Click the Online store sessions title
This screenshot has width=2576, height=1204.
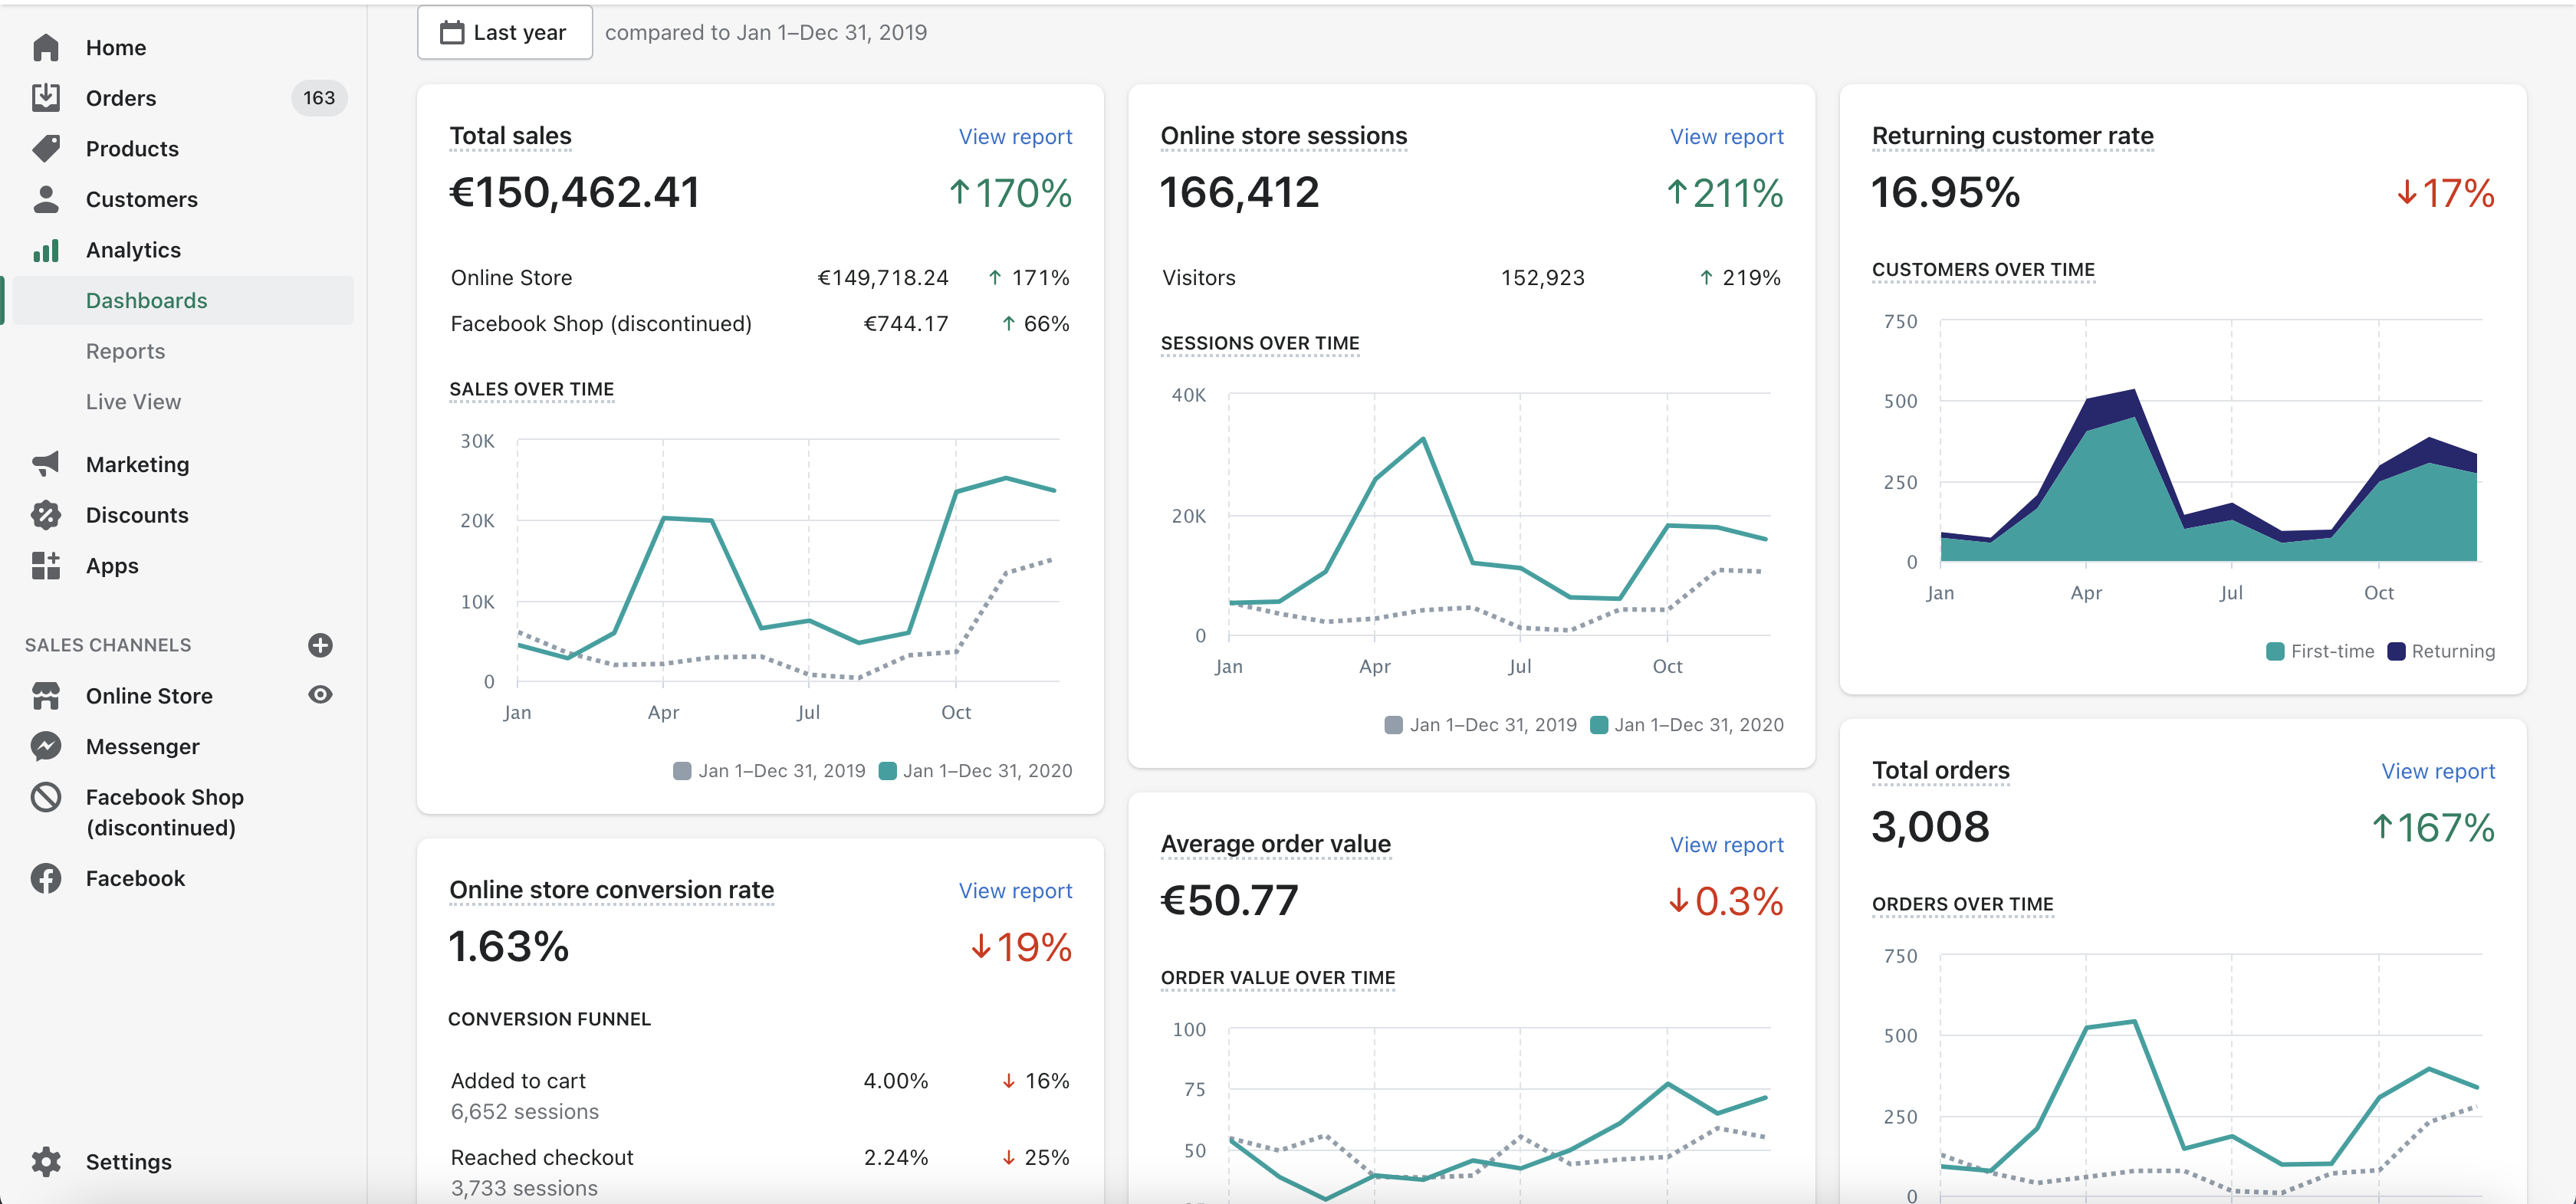pyautogui.click(x=1283, y=135)
